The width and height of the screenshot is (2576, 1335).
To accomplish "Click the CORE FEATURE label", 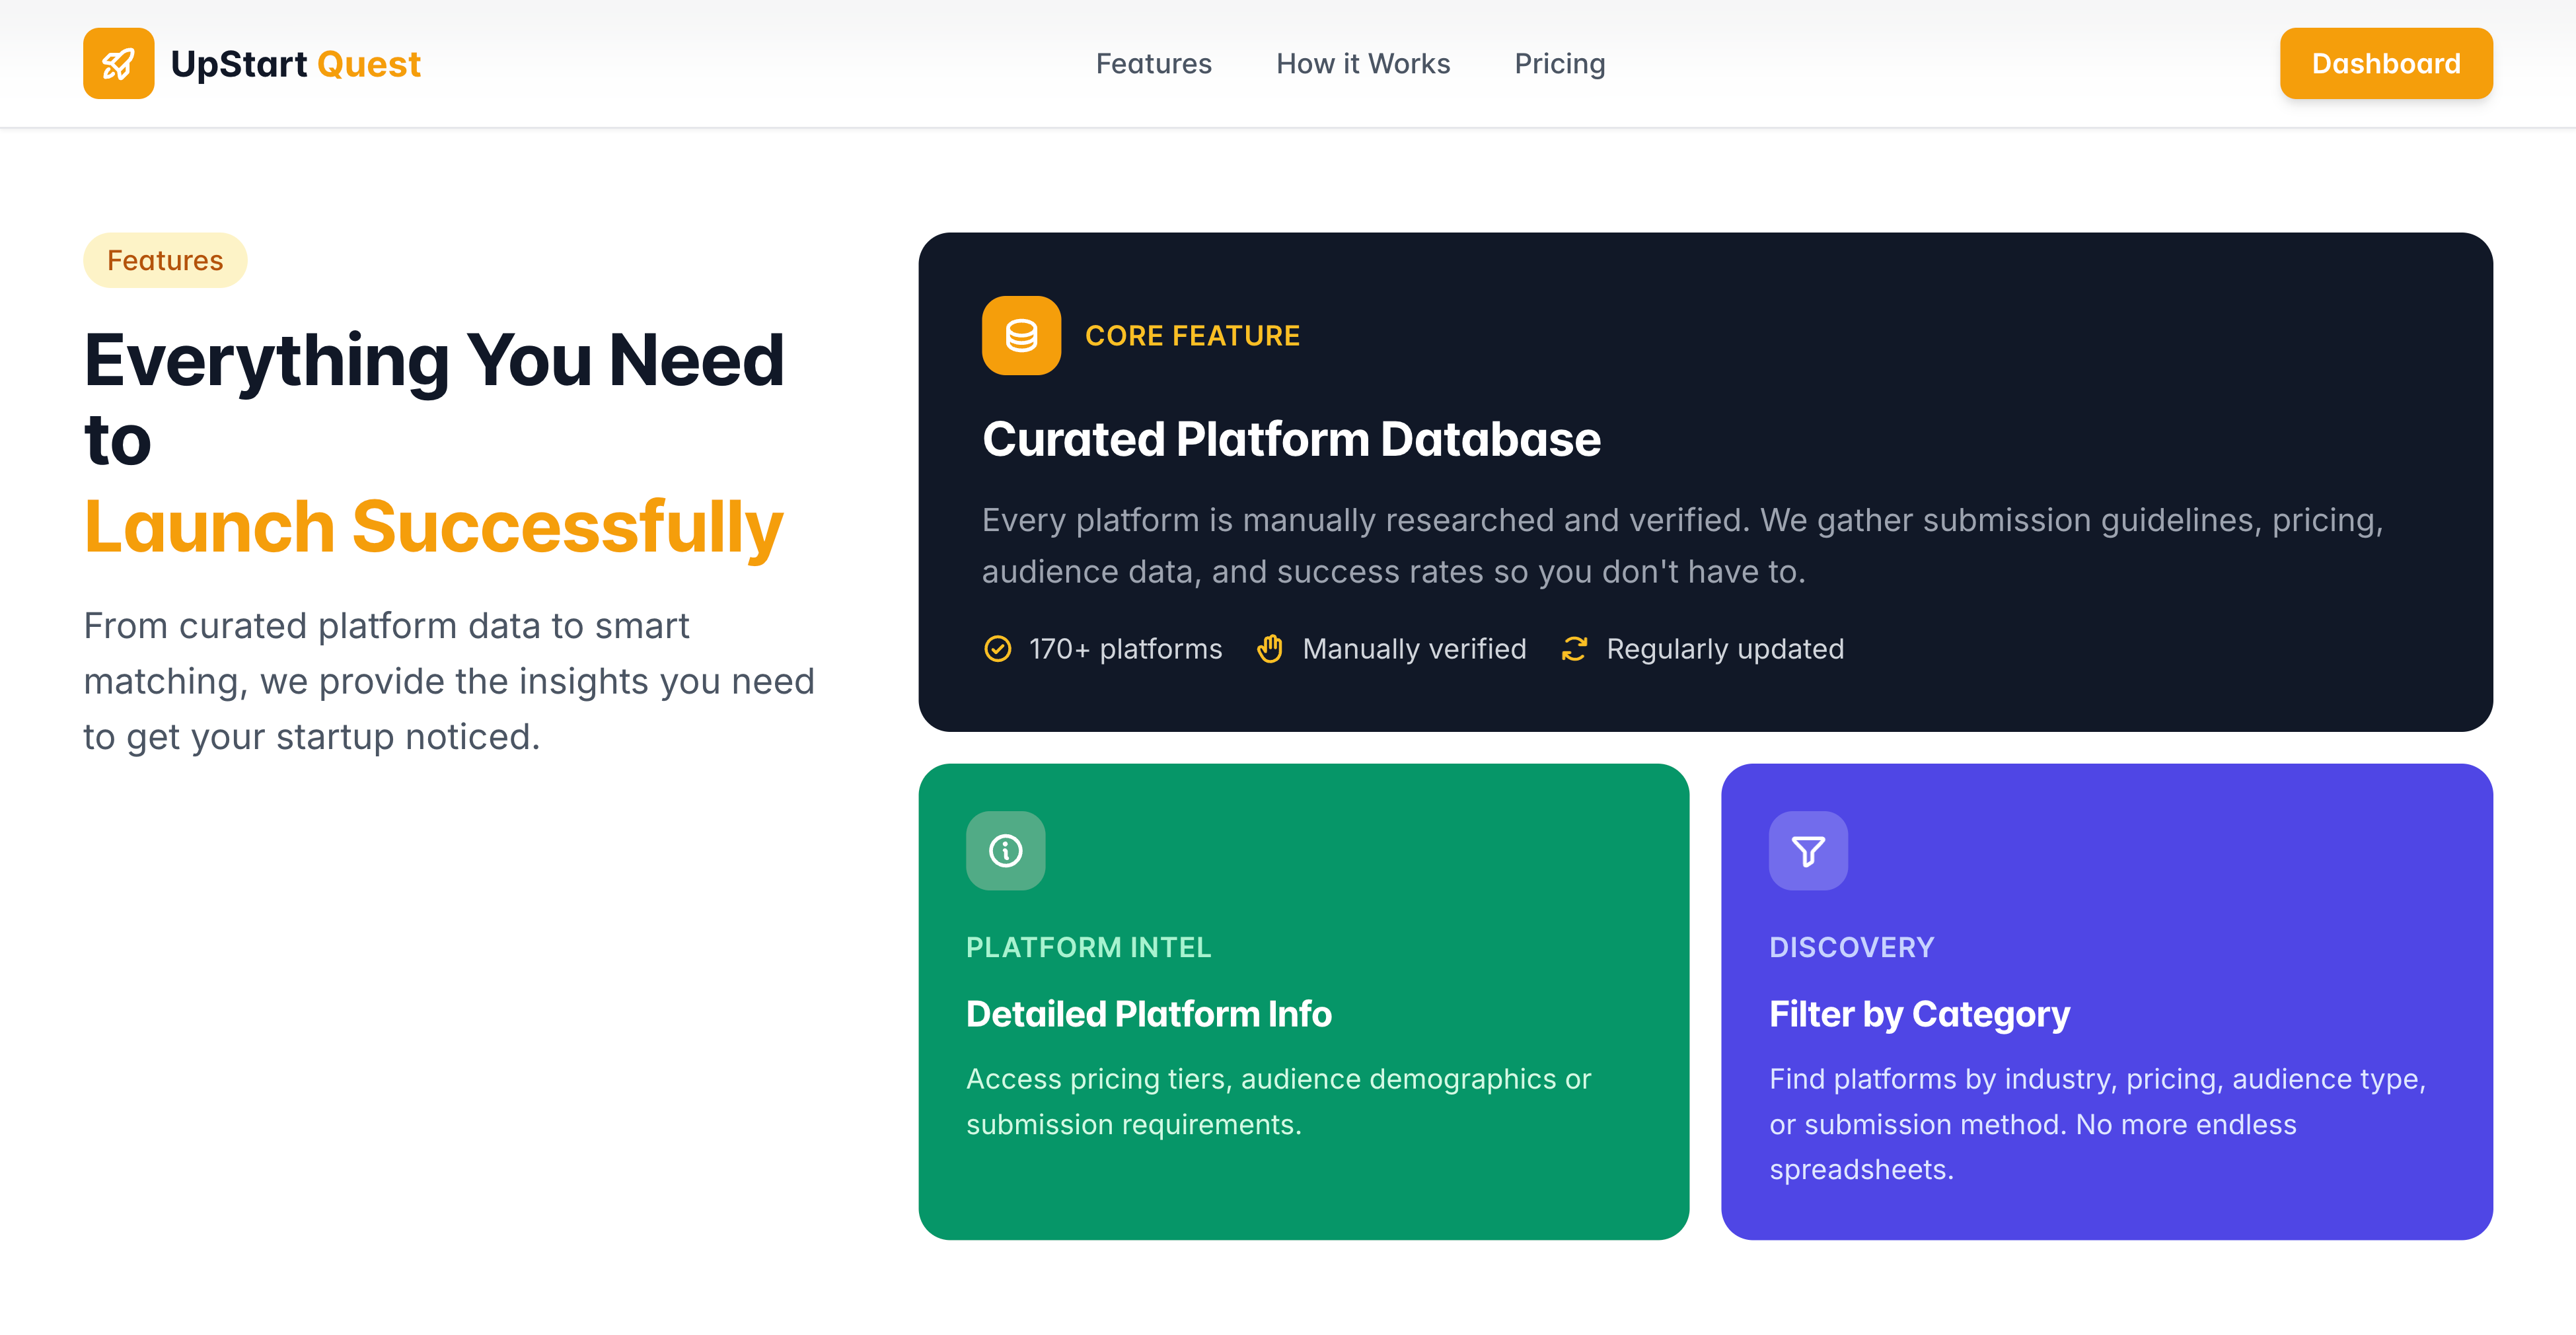I will point(1192,336).
